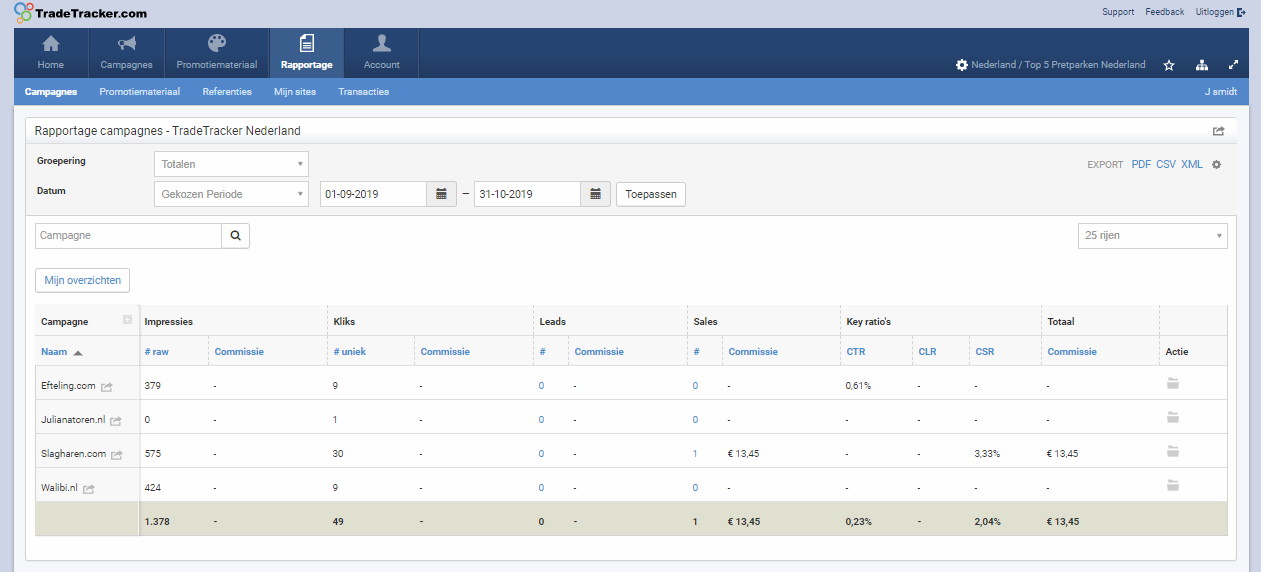This screenshot has height=572, width=1261.
Task: Open the Feedback link
Action: [1165, 12]
